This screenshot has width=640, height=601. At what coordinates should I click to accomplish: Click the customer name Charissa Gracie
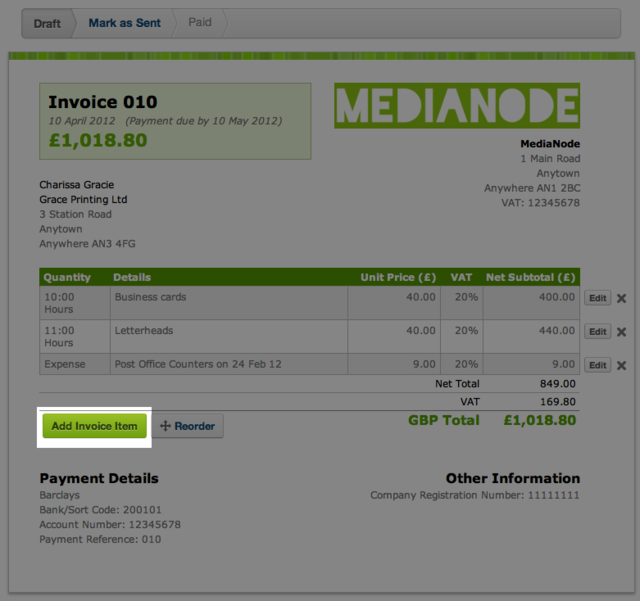(75, 185)
